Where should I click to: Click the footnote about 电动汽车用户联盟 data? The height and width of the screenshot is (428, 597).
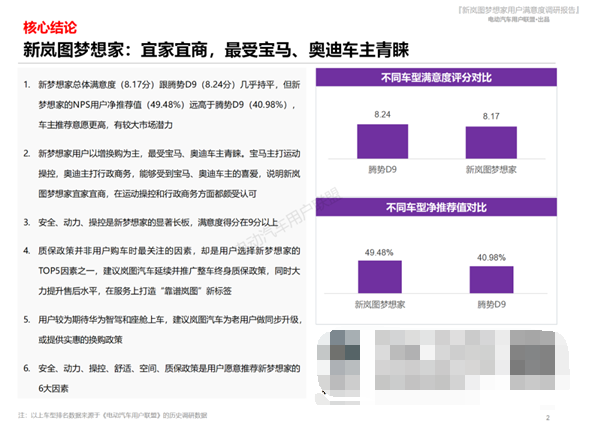tap(113, 415)
